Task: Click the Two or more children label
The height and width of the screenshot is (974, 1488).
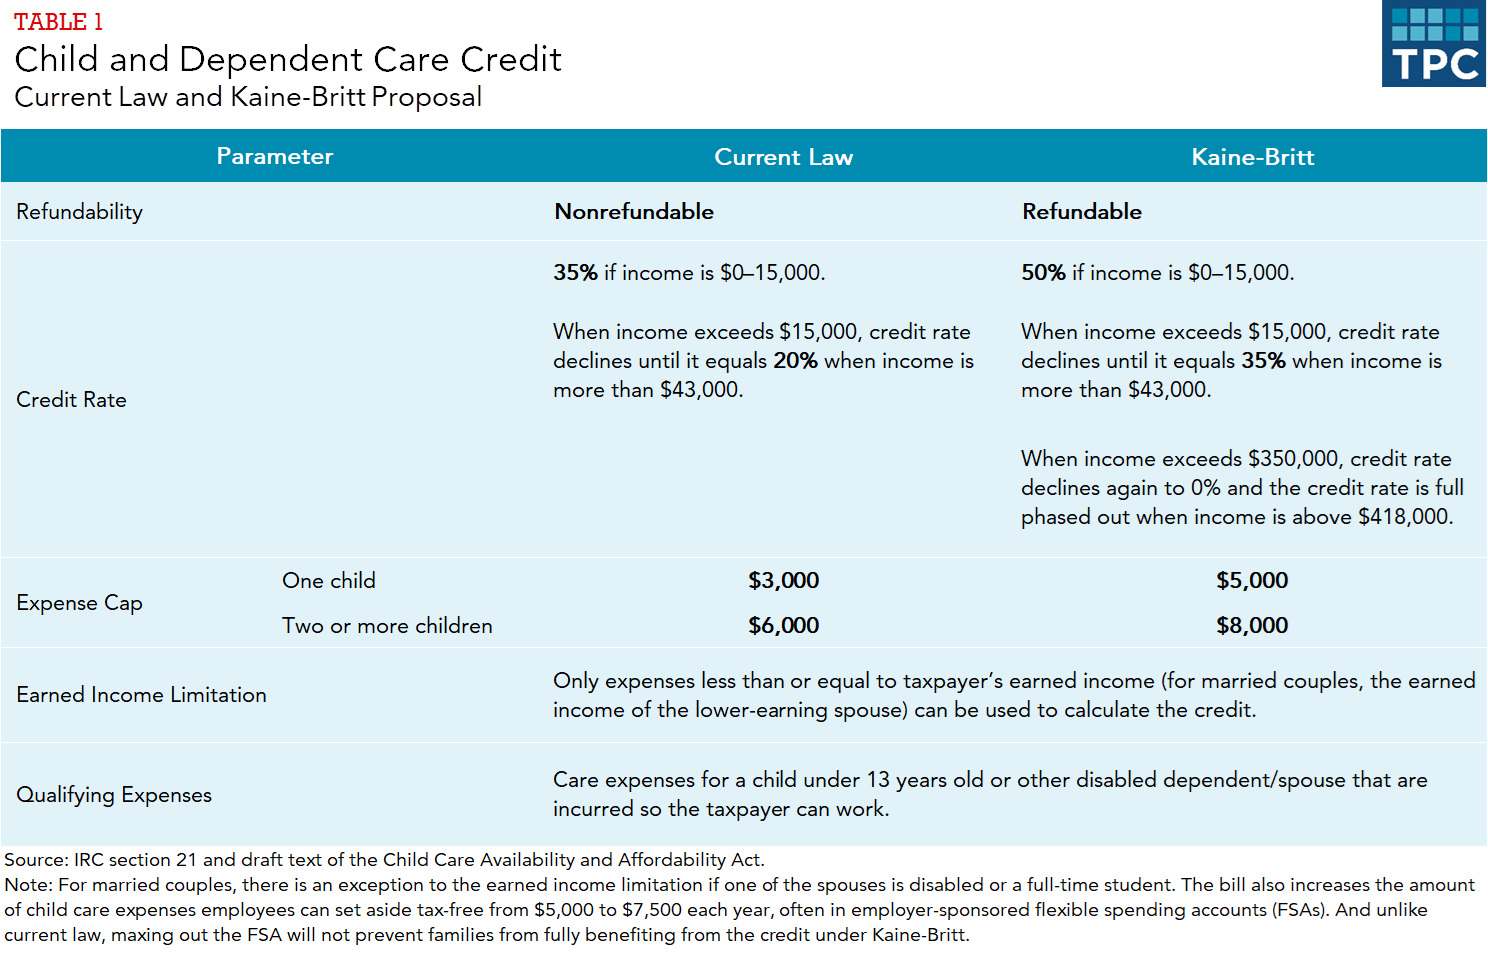Action: (387, 626)
